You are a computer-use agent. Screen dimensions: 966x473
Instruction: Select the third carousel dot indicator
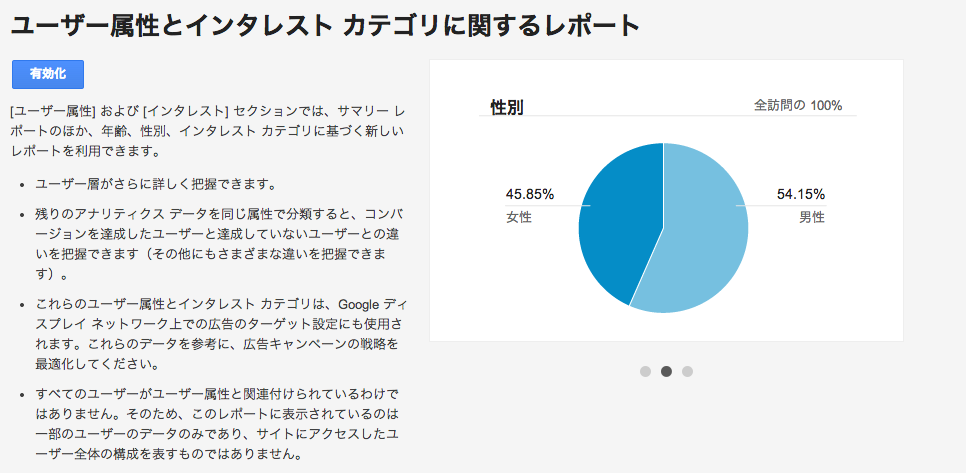point(687,371)
